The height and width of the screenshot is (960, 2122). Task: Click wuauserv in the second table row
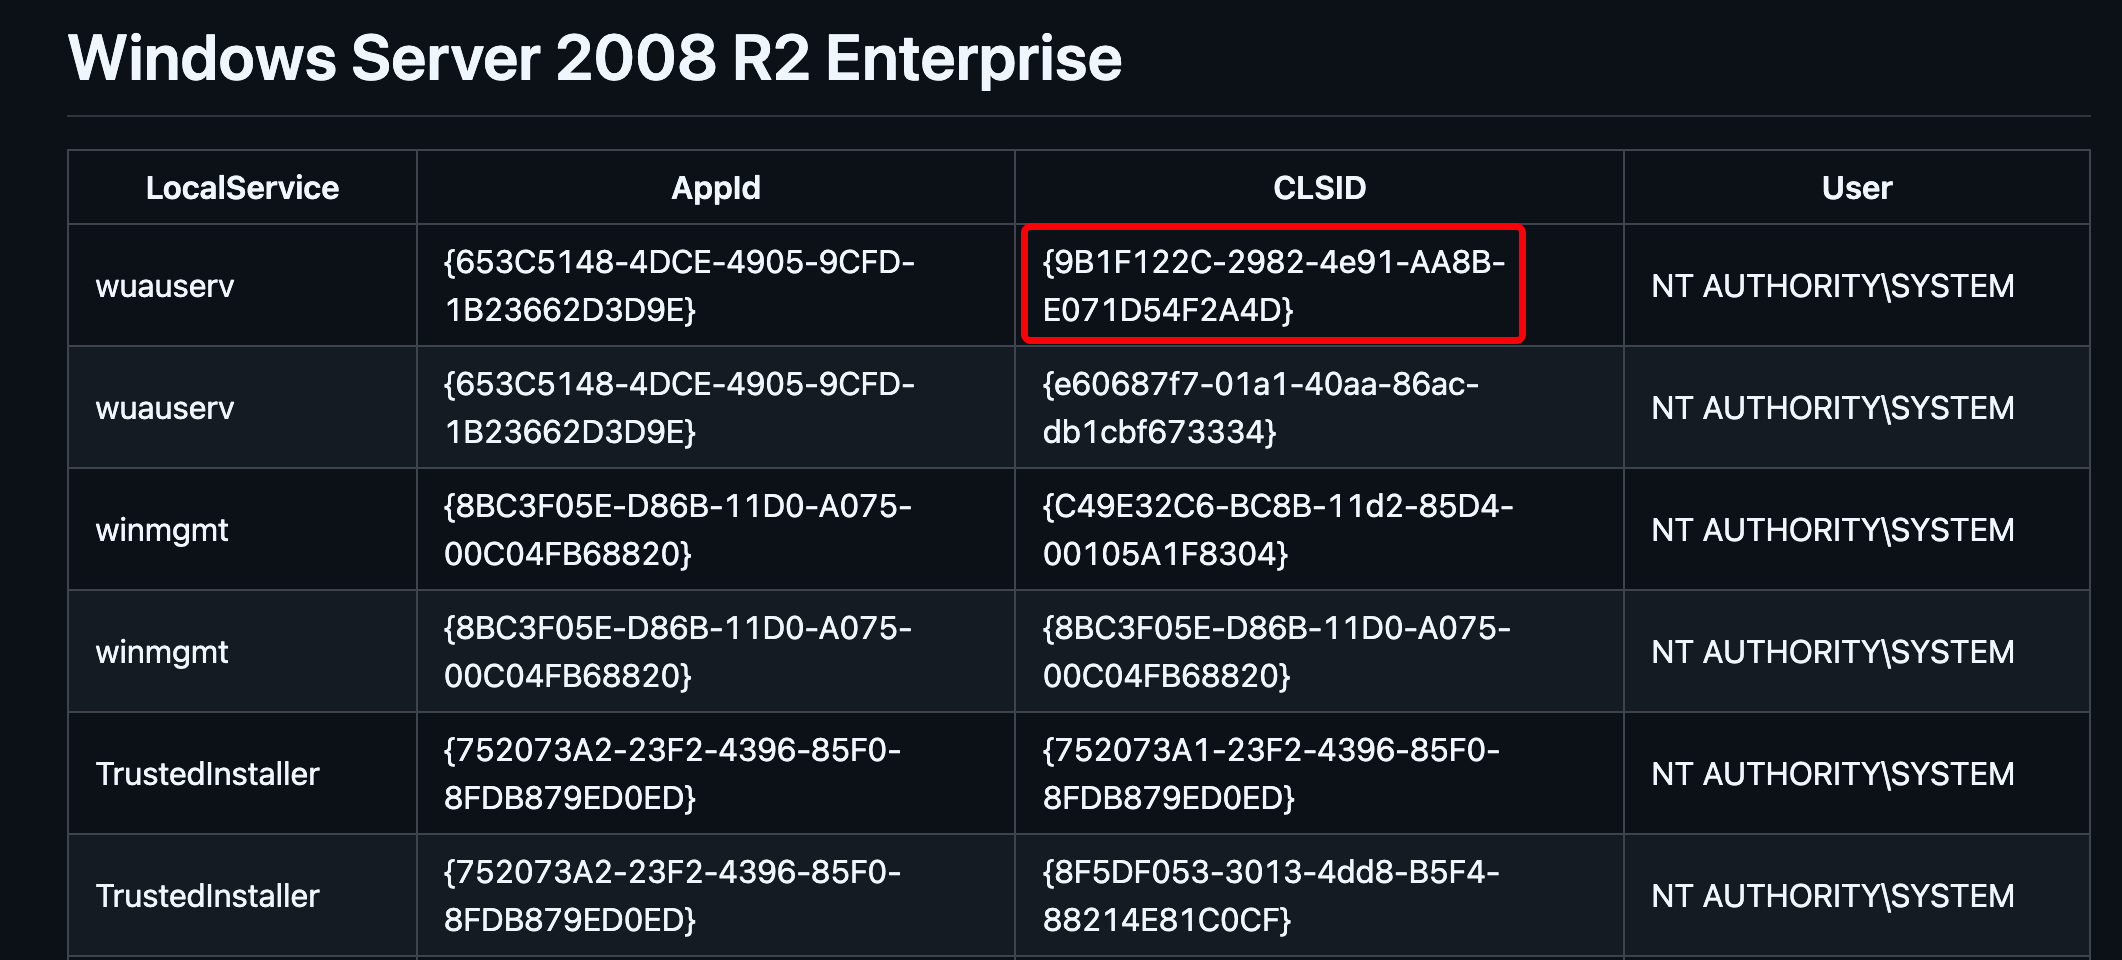(165, 409)
